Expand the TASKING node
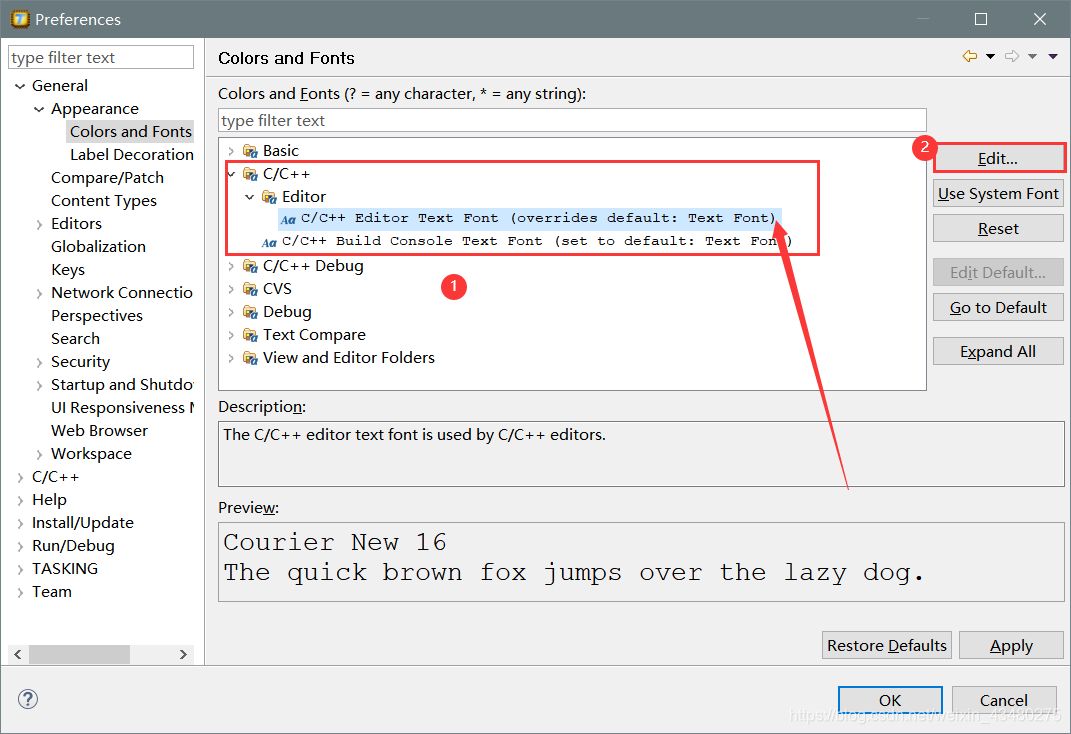The width and height of the screenshot is (1071, 734). (20, 569)
